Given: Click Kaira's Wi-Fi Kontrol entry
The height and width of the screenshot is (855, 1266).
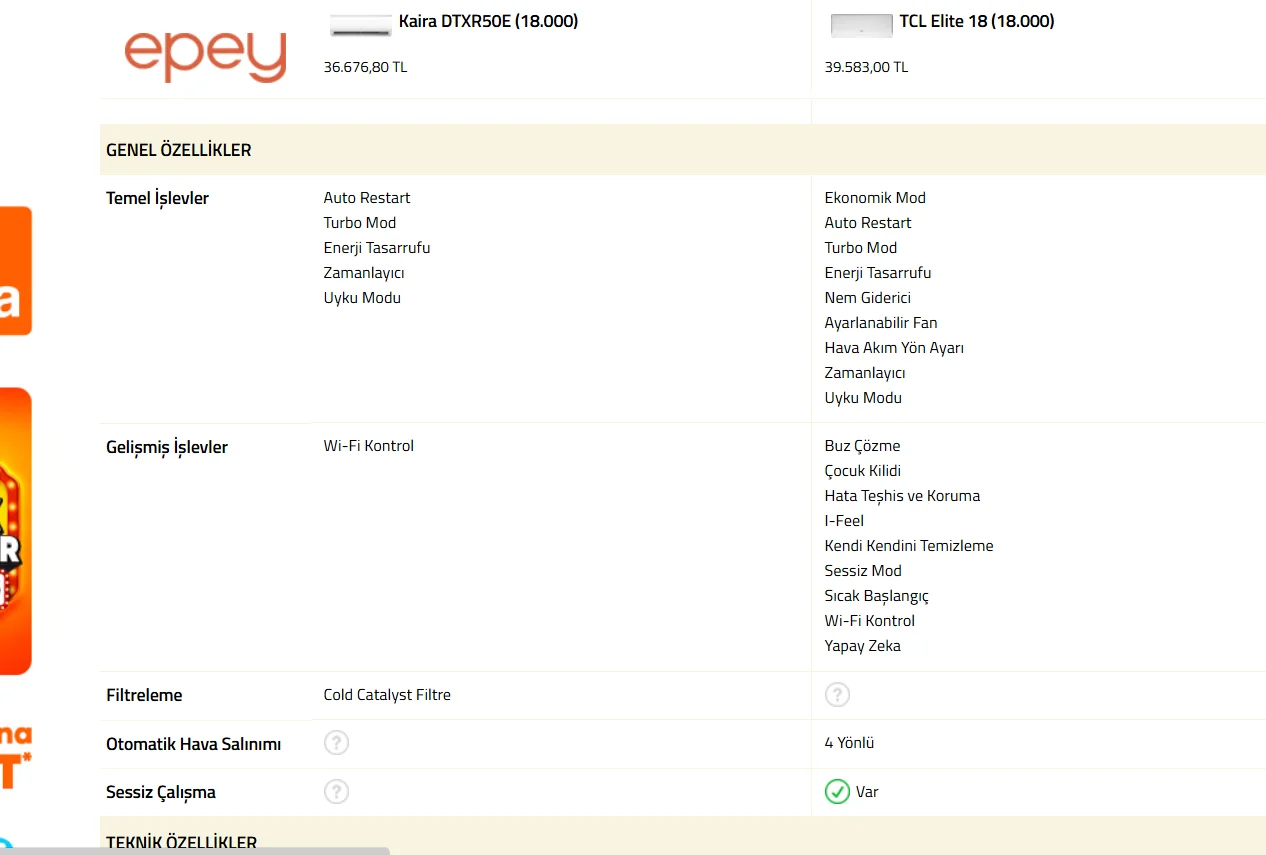Looking at the screenshot, I should tap(369, 446).
